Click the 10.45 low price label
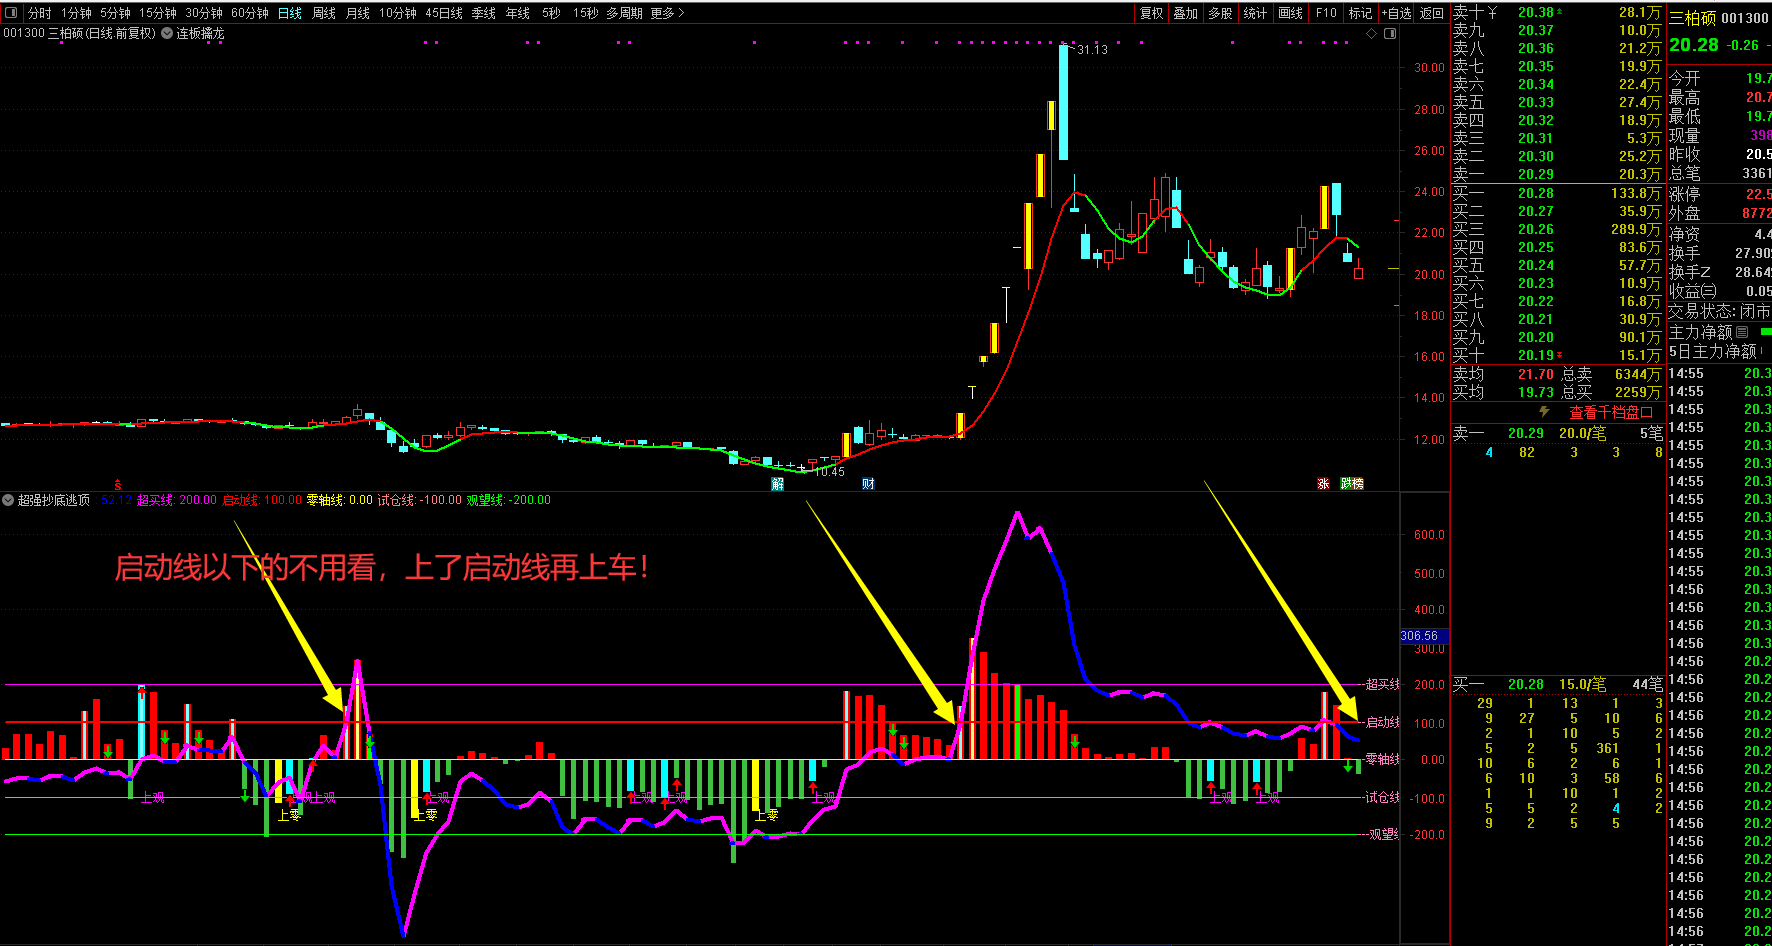The image size is (1772, 946). point(829,471)
